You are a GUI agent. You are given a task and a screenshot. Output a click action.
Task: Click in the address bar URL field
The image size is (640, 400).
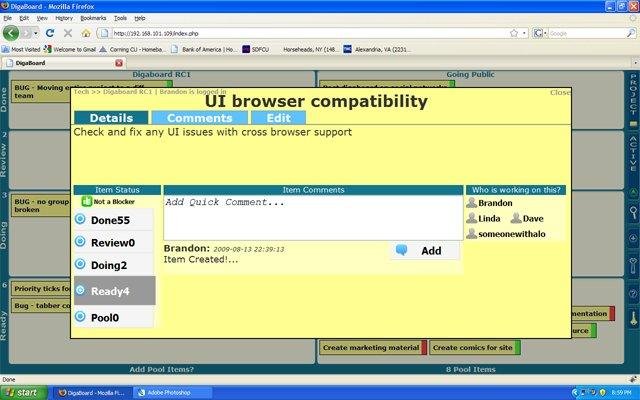pyautogui.click(x=310, y=33)
